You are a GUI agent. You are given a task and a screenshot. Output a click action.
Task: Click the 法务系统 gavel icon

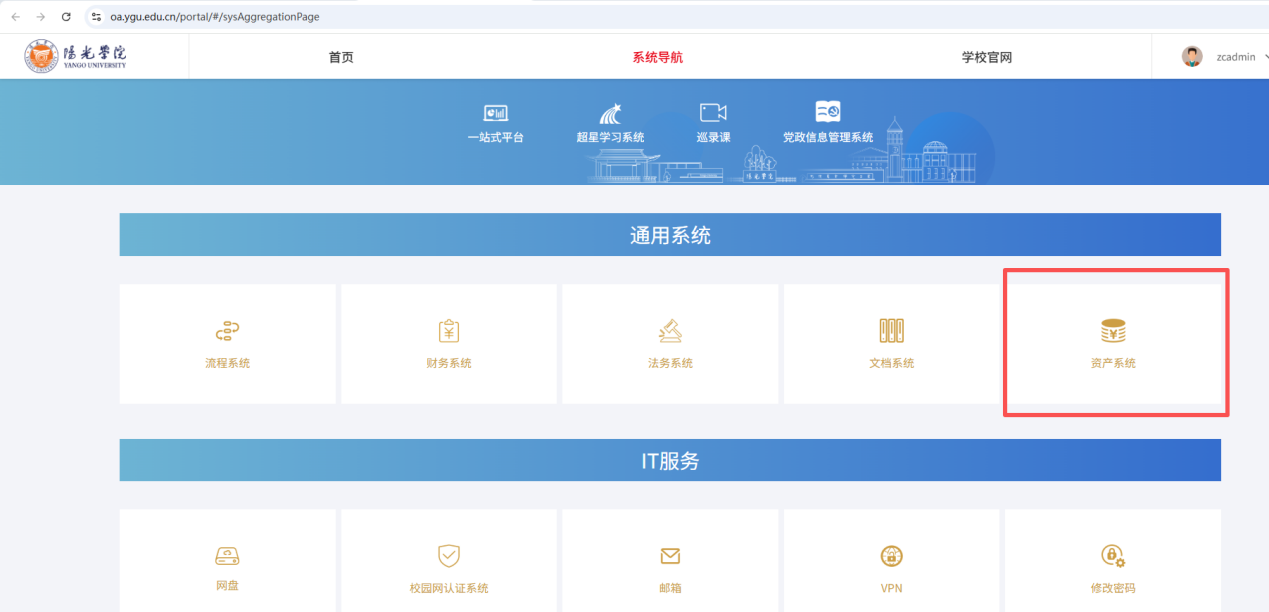(670, 331)
